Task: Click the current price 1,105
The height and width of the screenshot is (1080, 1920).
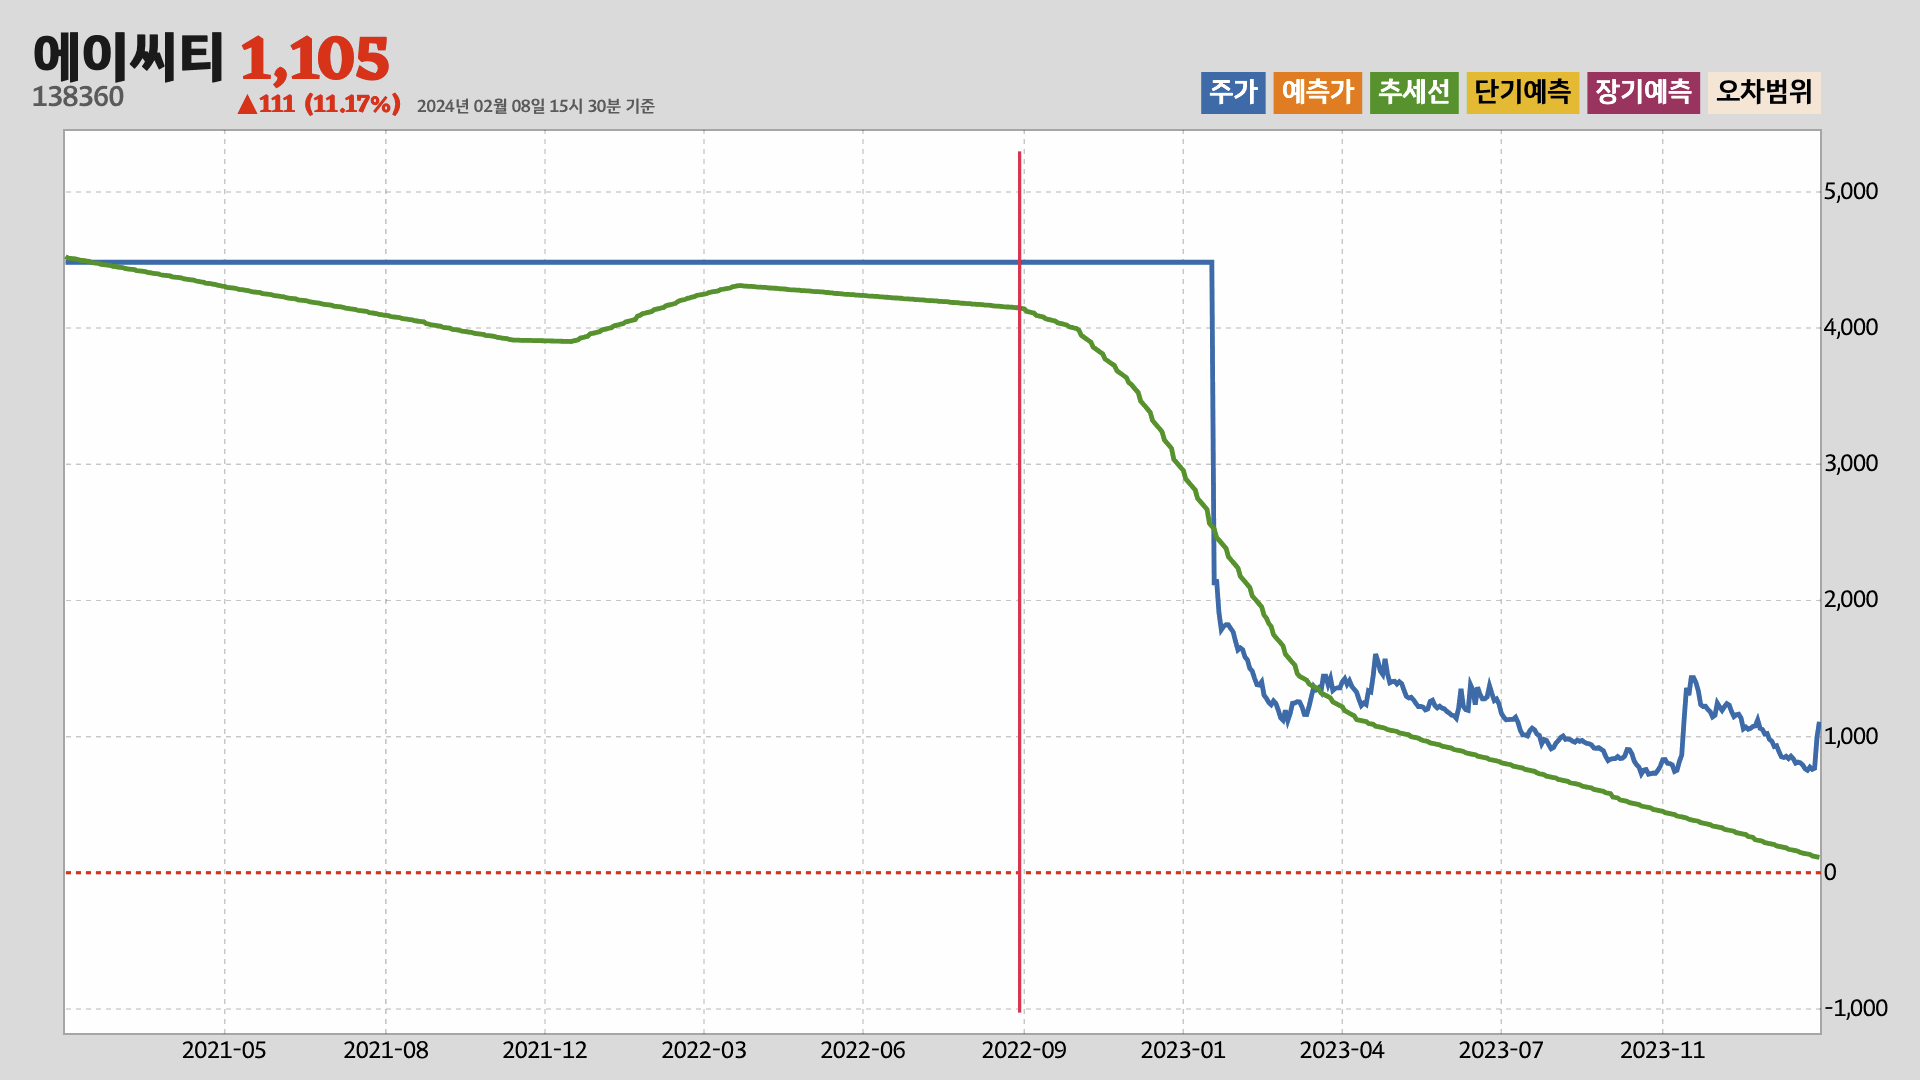Action: (314, 59)
